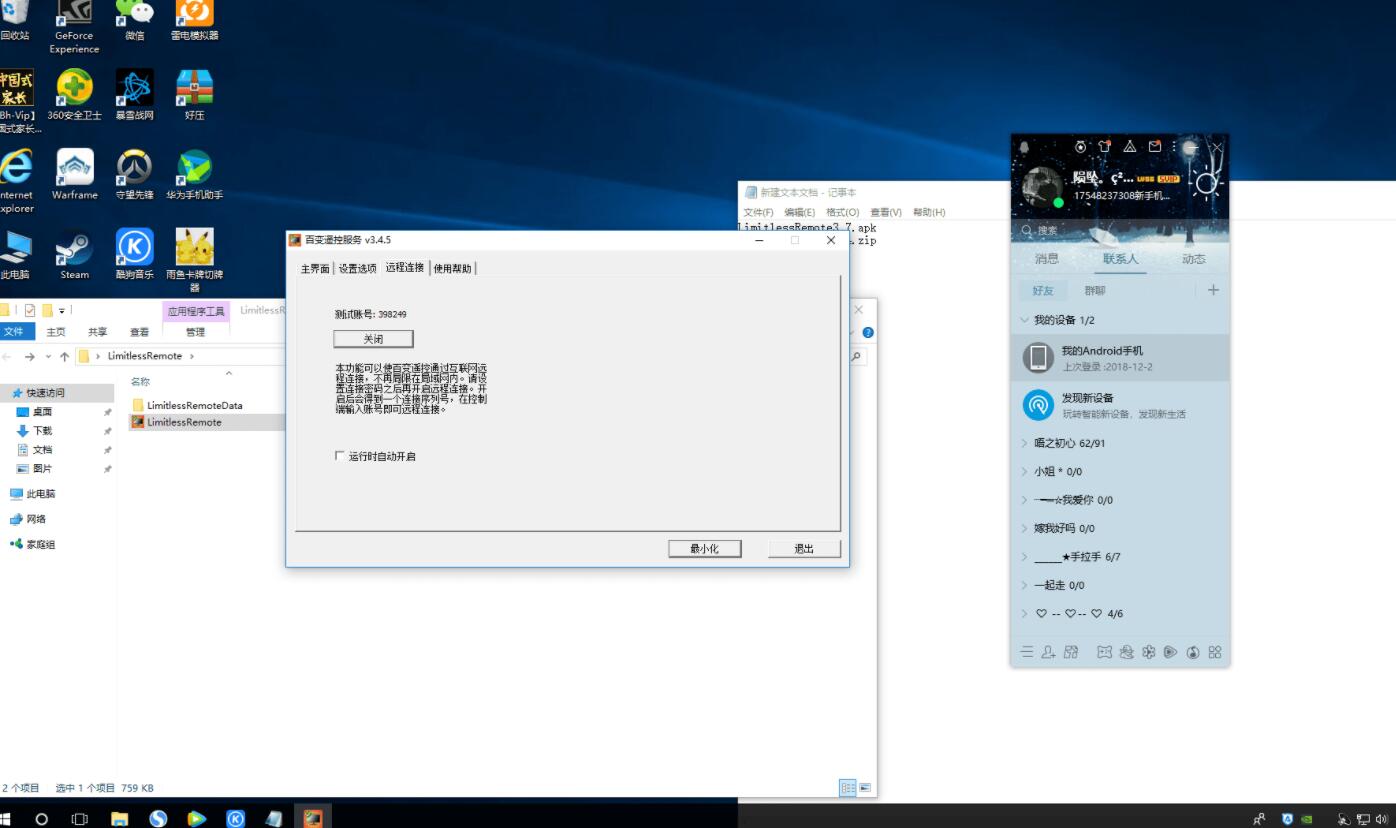Expand 我的设备 group in QQ
Screen dimensions: 1396x828
click(1024, 320)
